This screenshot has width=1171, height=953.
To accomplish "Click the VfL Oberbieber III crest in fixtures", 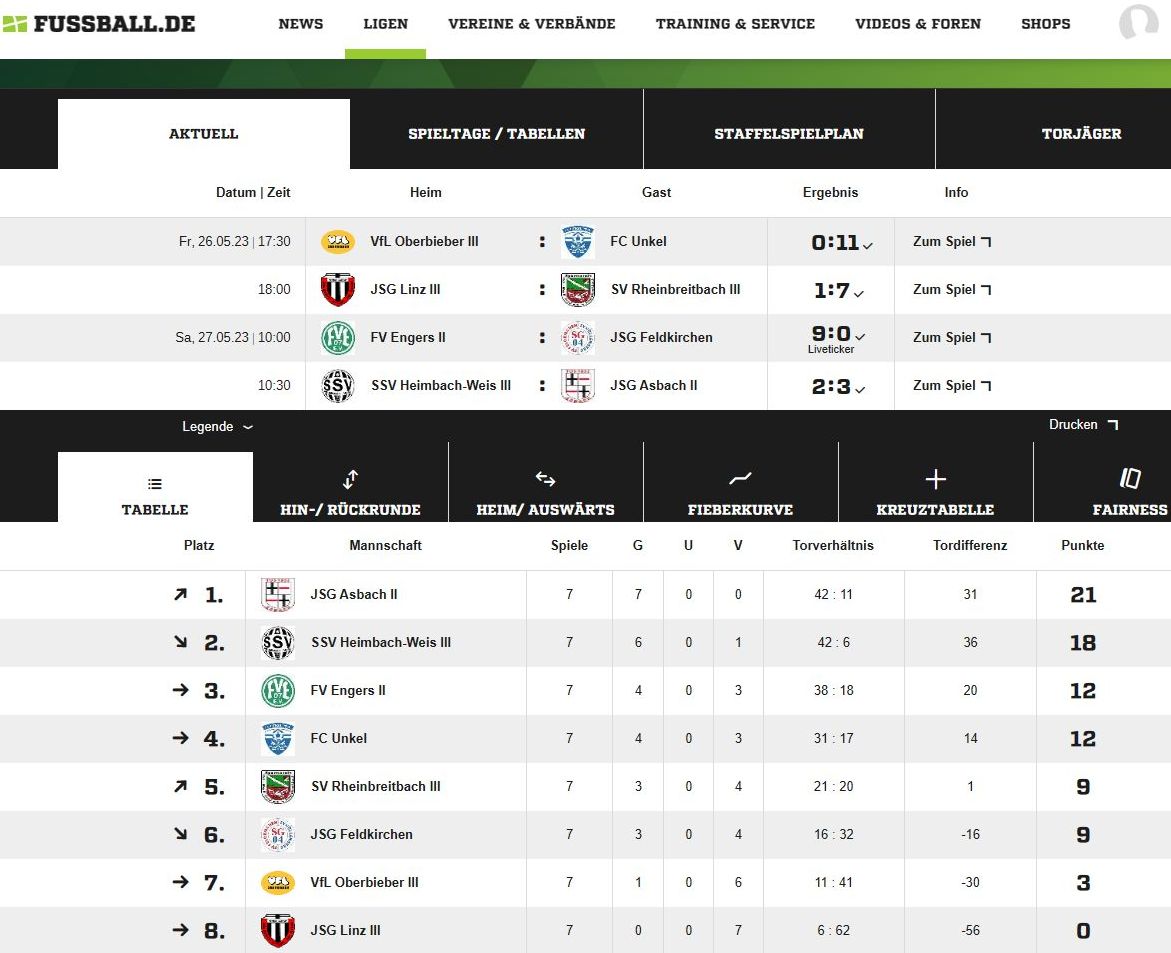I will click(337, 241).
